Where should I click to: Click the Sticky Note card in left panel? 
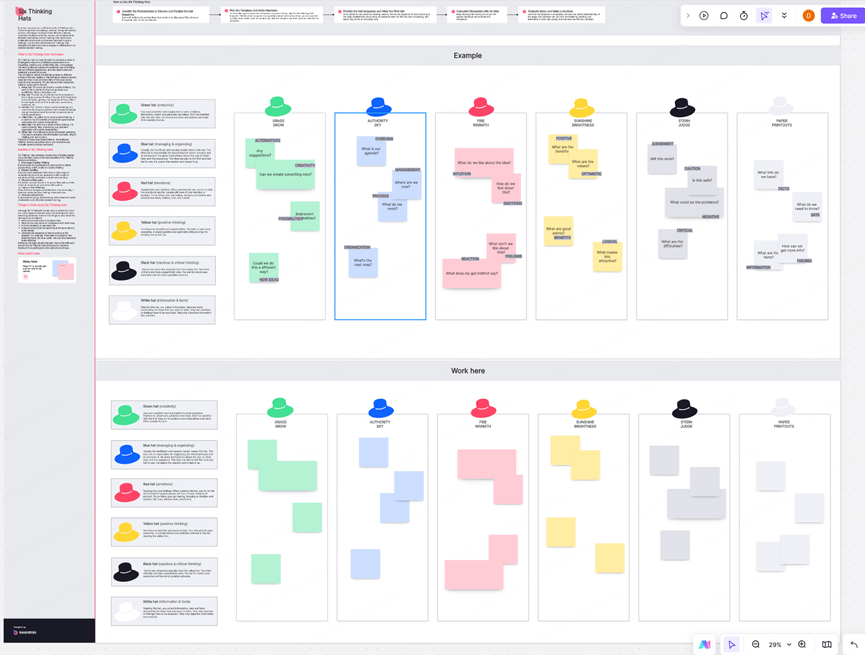pos(47,270)
